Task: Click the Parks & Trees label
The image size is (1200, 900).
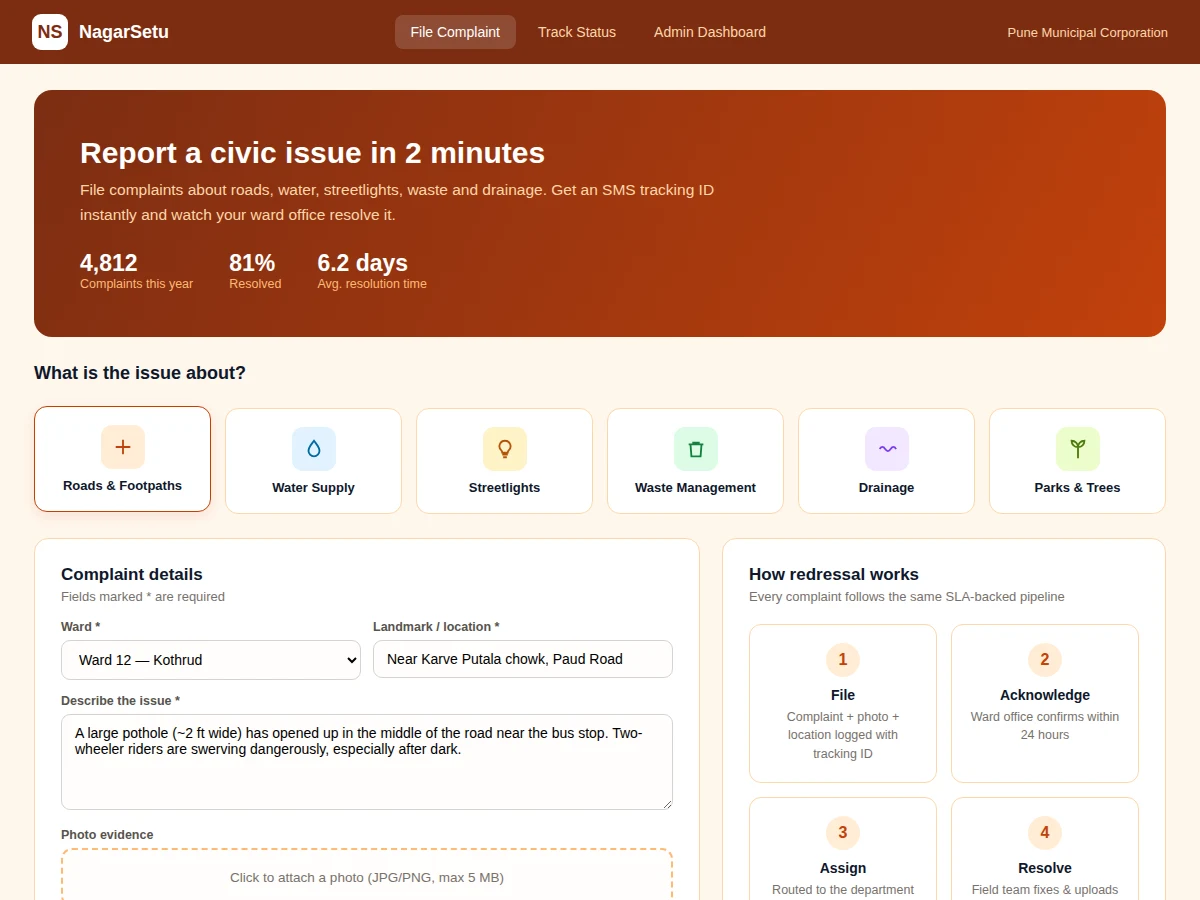Action: coord(1078,488)
